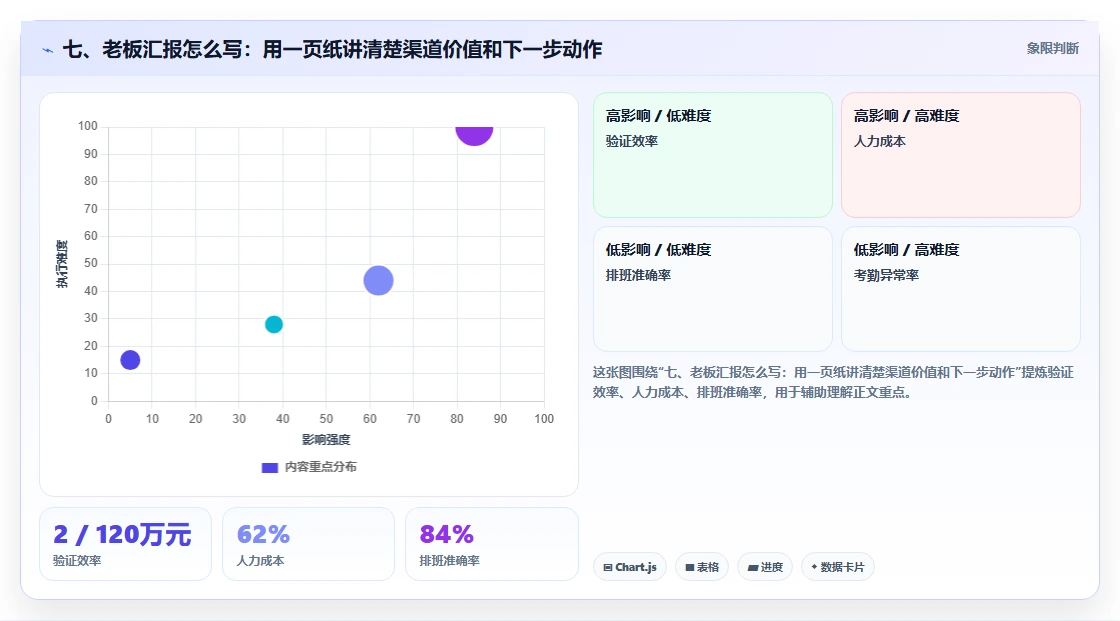Viewport: 1120px width, 621px height.
Task: Click the Chart.js tag chip
Action: (x=630, y=567)
